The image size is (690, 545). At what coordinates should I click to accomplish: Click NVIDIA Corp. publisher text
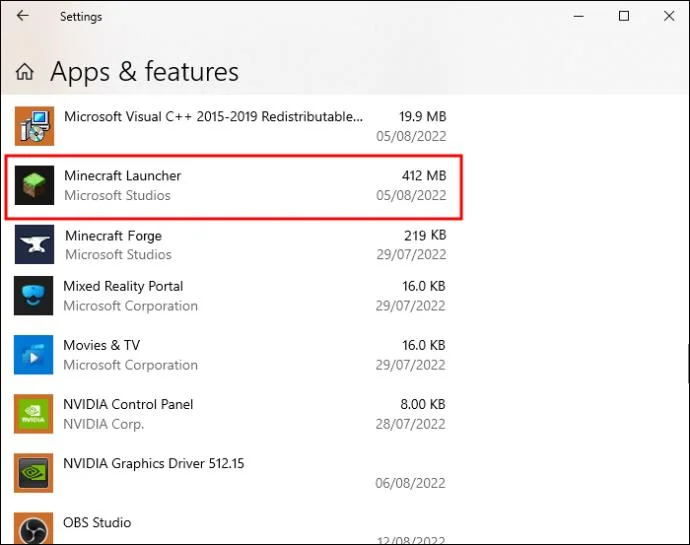point(103,424)
